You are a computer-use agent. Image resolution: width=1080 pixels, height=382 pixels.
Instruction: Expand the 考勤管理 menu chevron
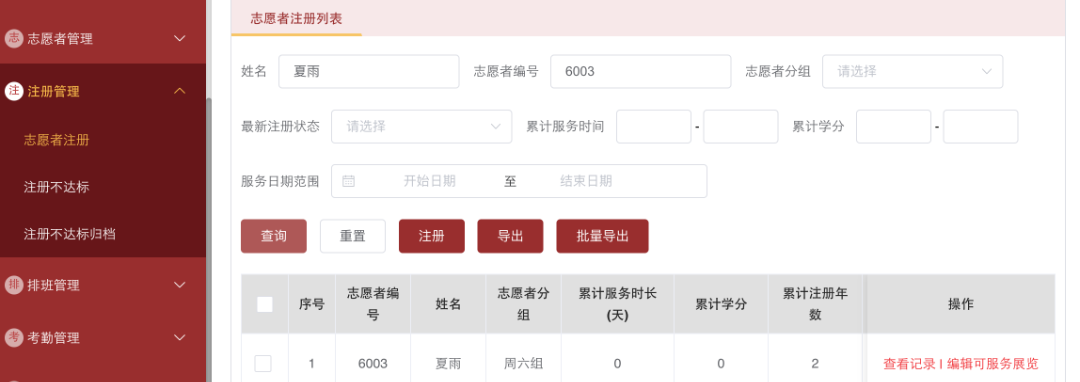[x=180, y=337]
